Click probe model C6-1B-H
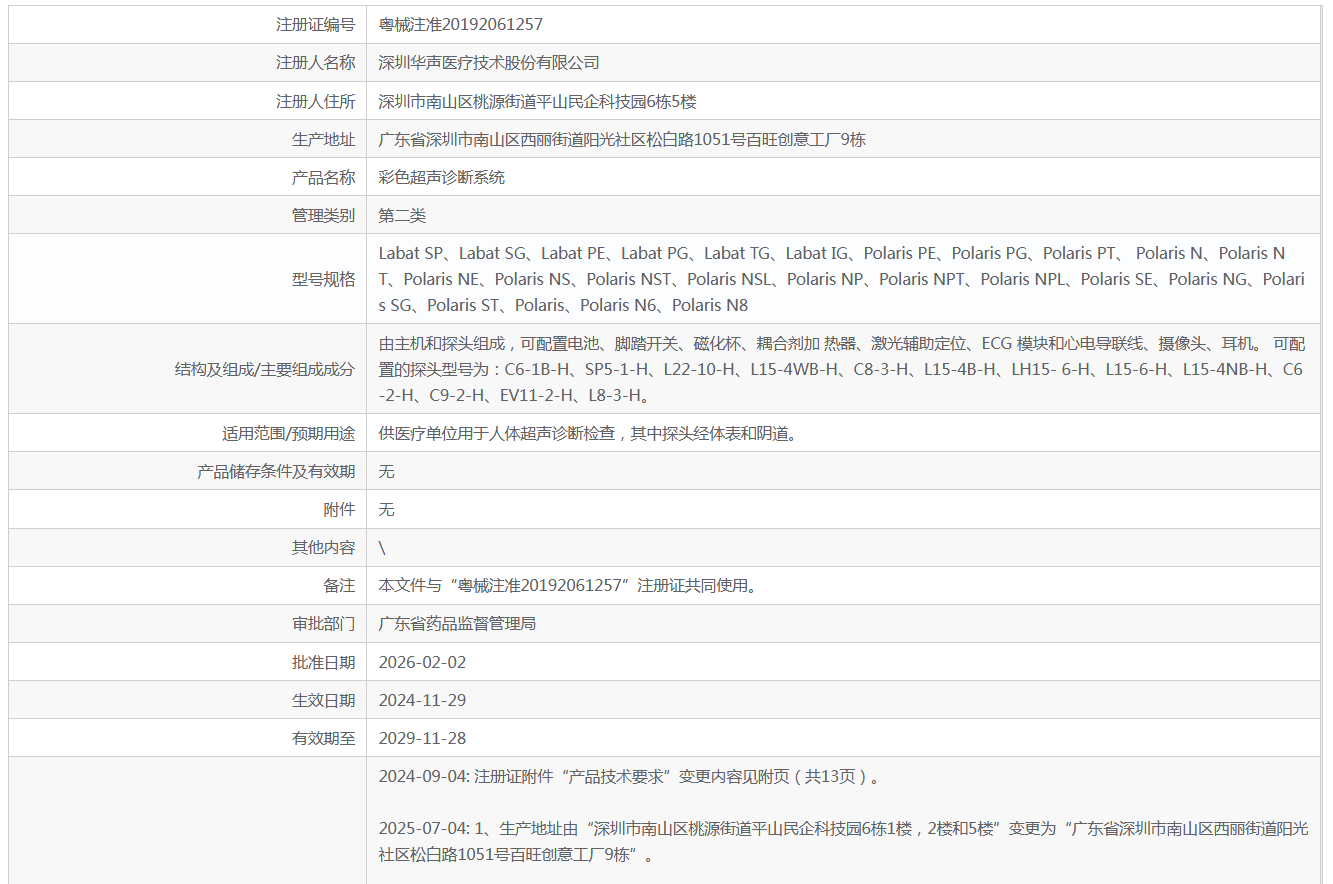Screen dimensions: 1333x884 tap(539, 369)
